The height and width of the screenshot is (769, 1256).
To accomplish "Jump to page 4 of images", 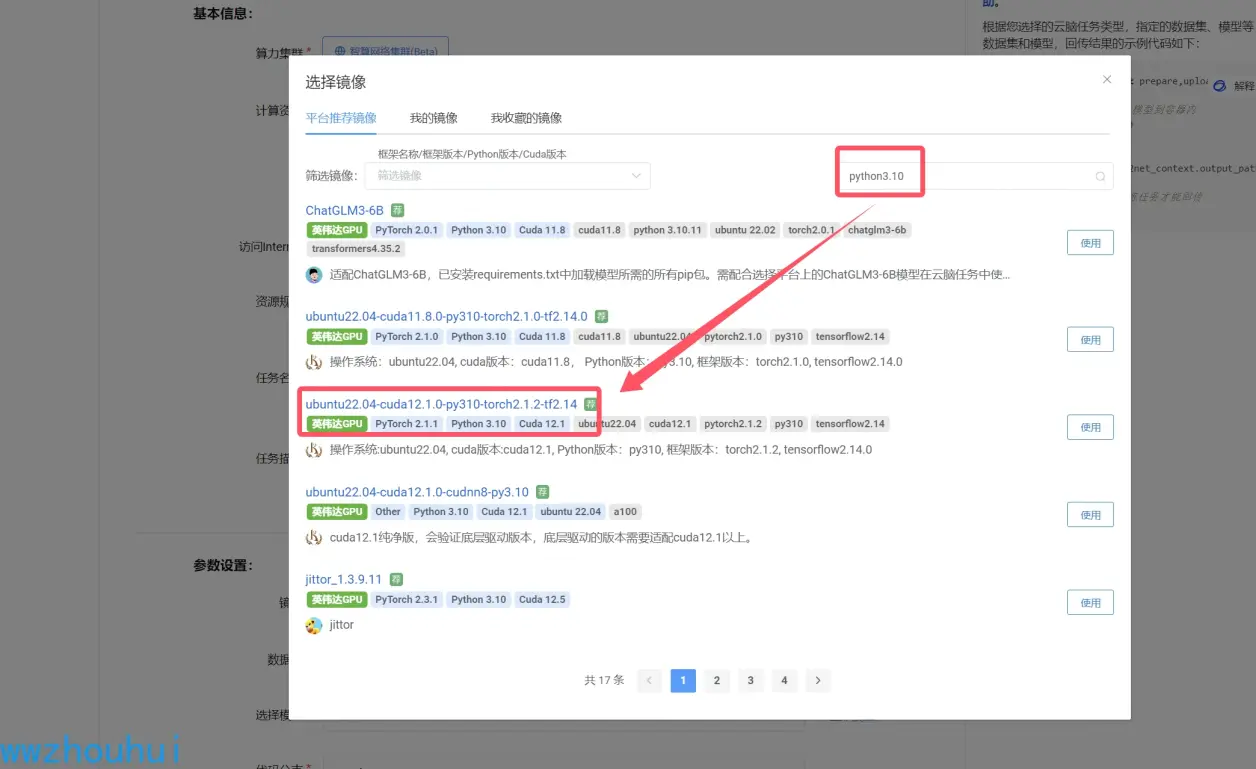I will [784, 681].
